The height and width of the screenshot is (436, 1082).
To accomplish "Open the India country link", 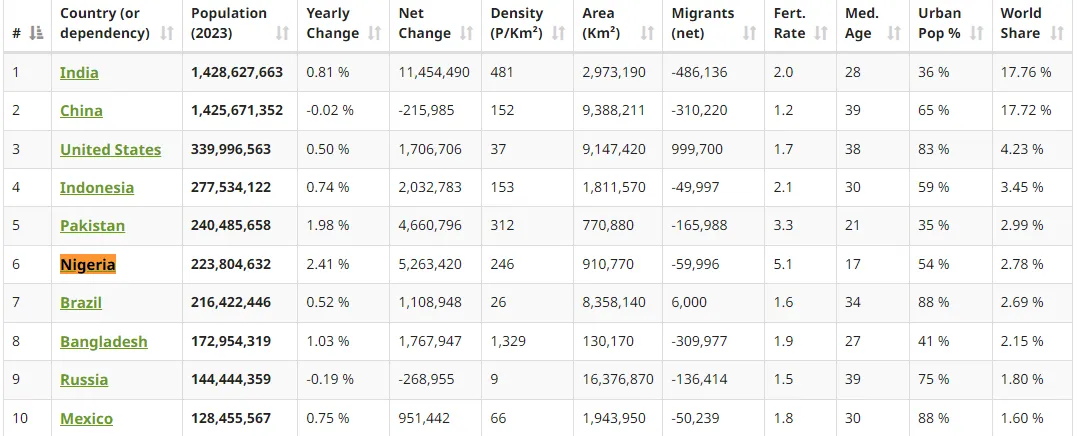I will 79,73.
